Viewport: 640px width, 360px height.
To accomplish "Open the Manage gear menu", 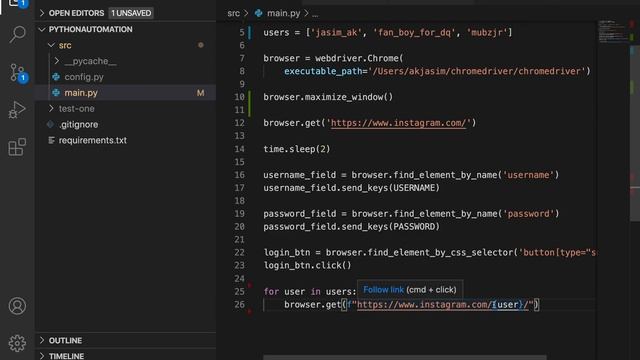I will coord(17,343).
